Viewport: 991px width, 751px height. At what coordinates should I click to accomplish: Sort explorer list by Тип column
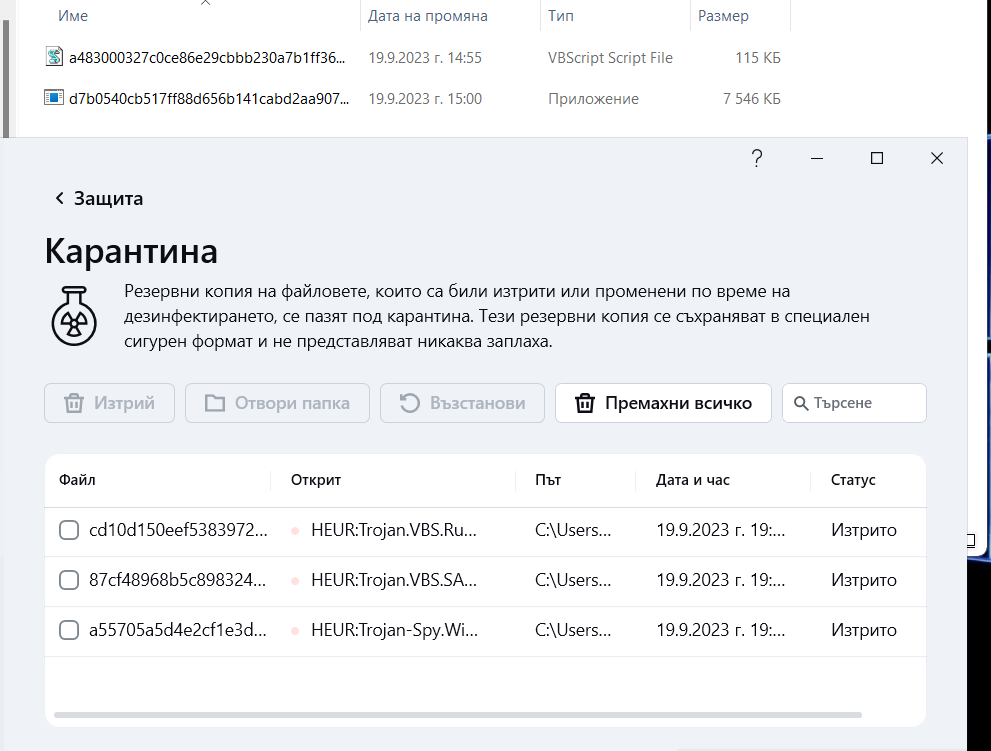click(561, 16)
